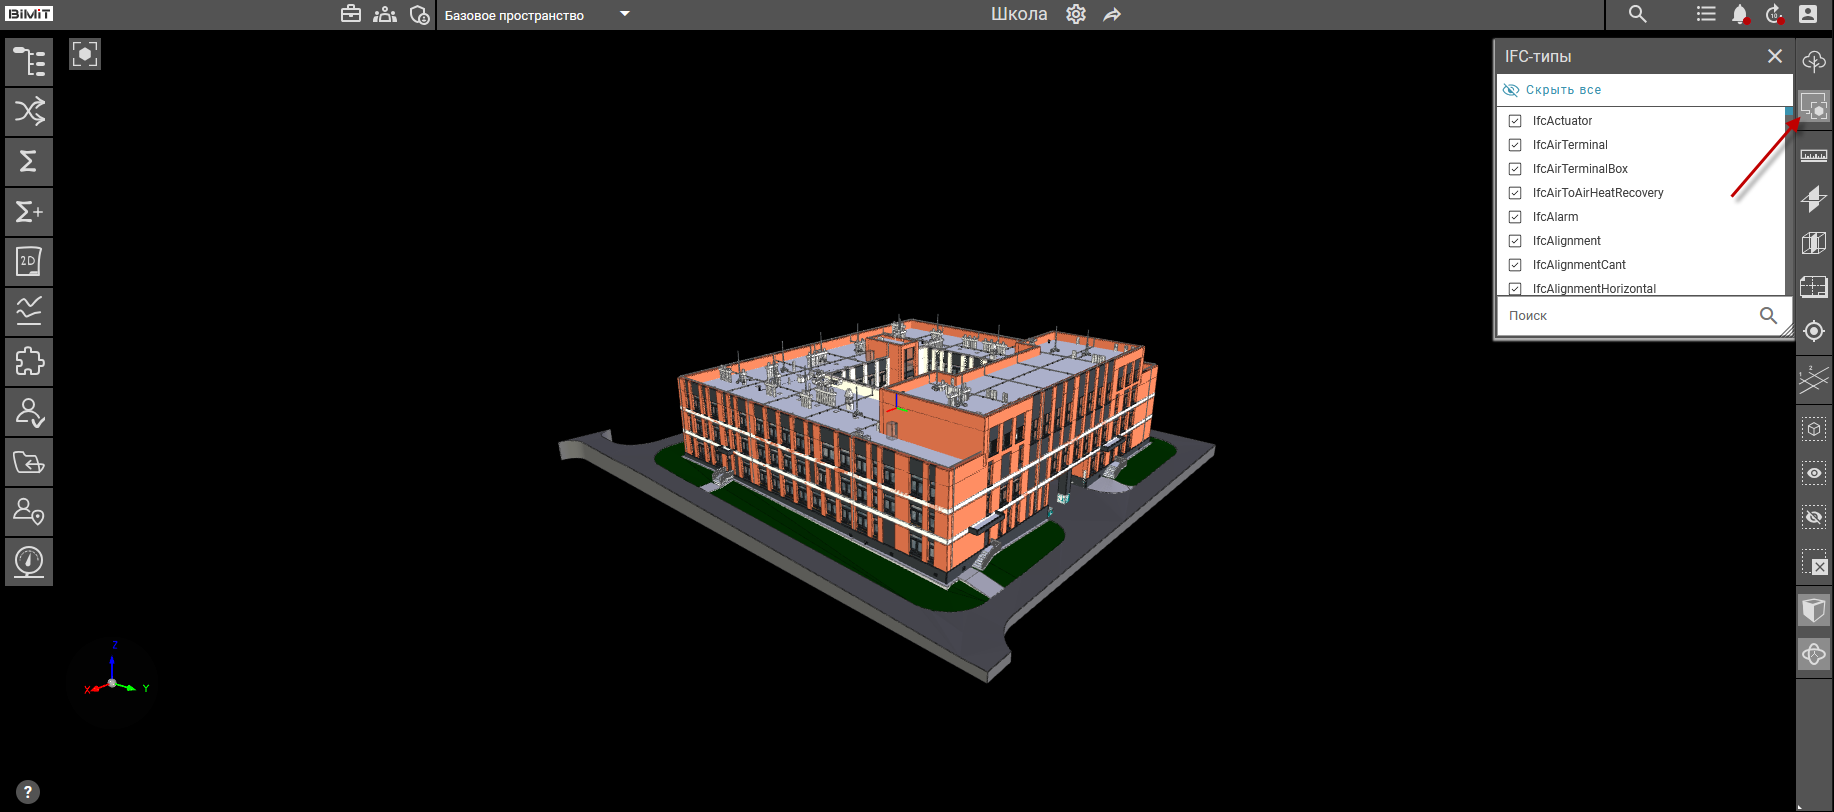Click the fit model to view icon
1834x812 pixels.
(85, 54)
